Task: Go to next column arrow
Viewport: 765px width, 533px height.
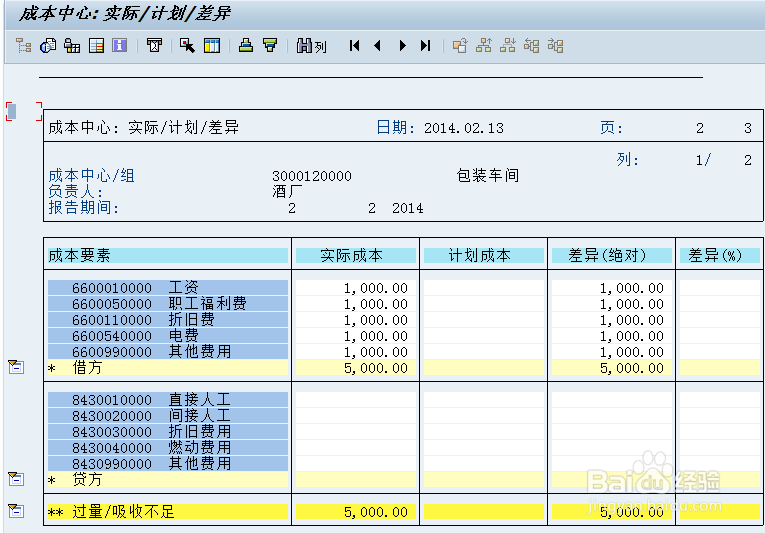Action: 403,46
